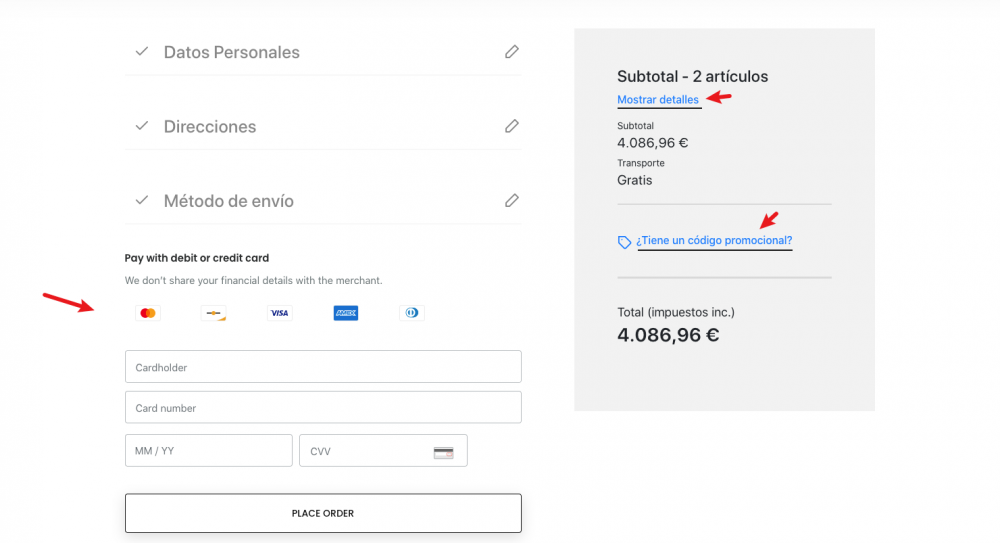Viewport: 1000px width, 543px height.
Task: Click the CVV card hint icon
Action: (x=443, y=452)
